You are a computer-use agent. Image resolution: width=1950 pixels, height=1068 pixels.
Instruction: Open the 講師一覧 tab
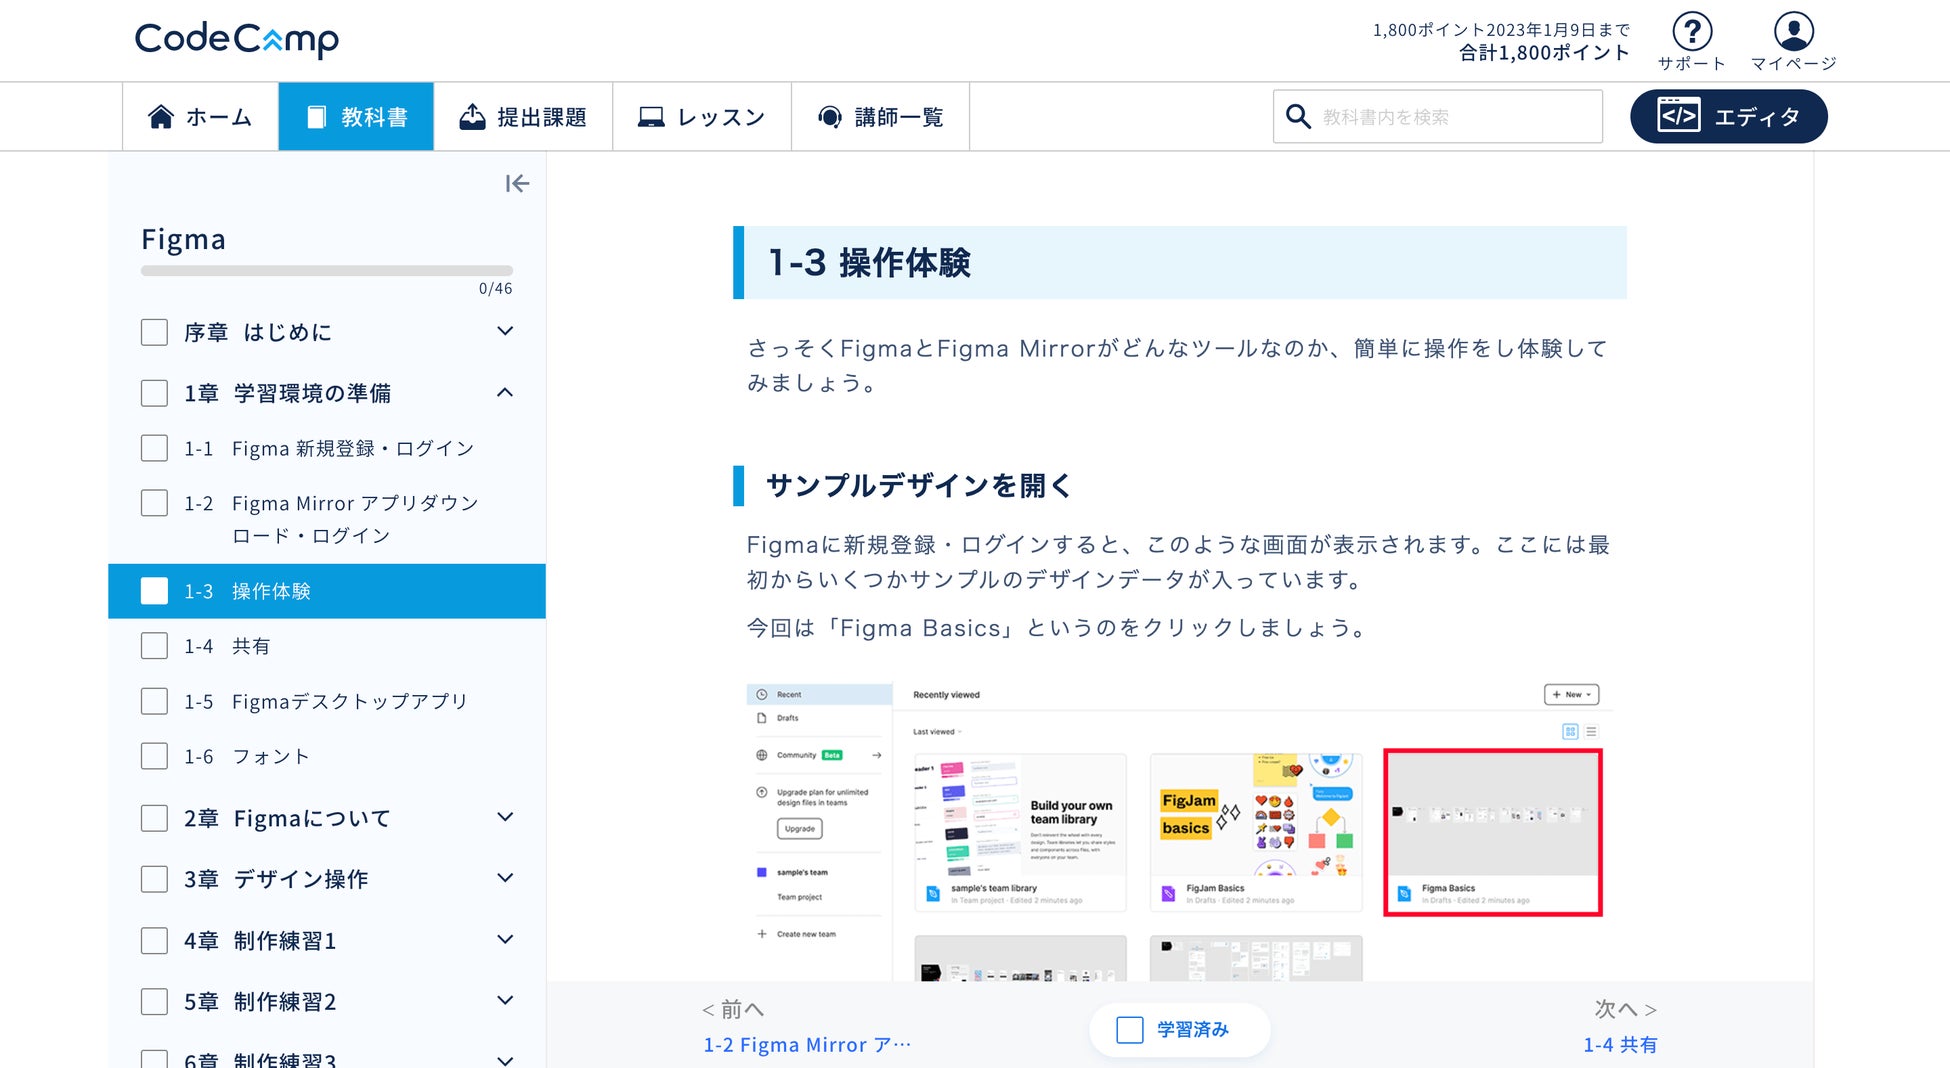(881, 117)
